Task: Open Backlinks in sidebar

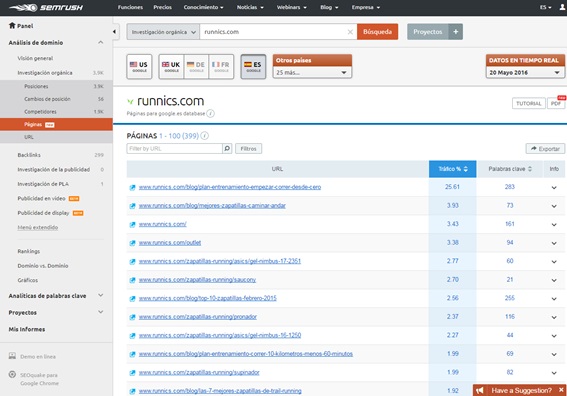Action: 29,155
